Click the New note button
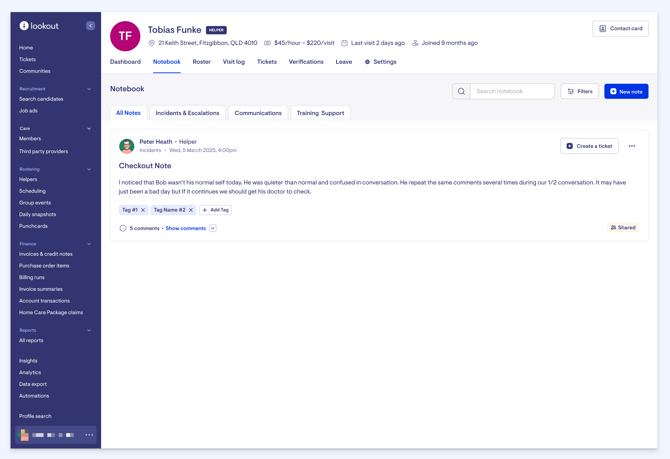The image size is (670, 459). (626, 91)
